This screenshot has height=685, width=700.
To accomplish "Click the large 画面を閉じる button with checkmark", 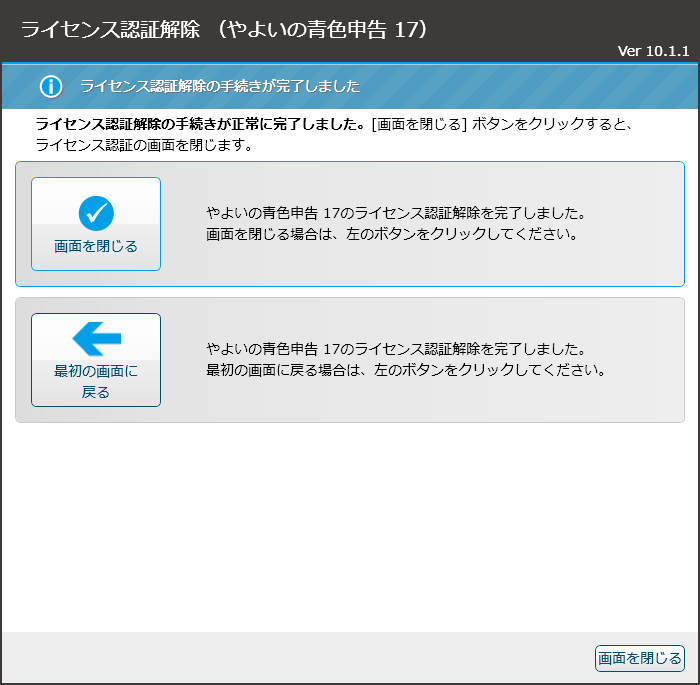I will coord(96,224).
